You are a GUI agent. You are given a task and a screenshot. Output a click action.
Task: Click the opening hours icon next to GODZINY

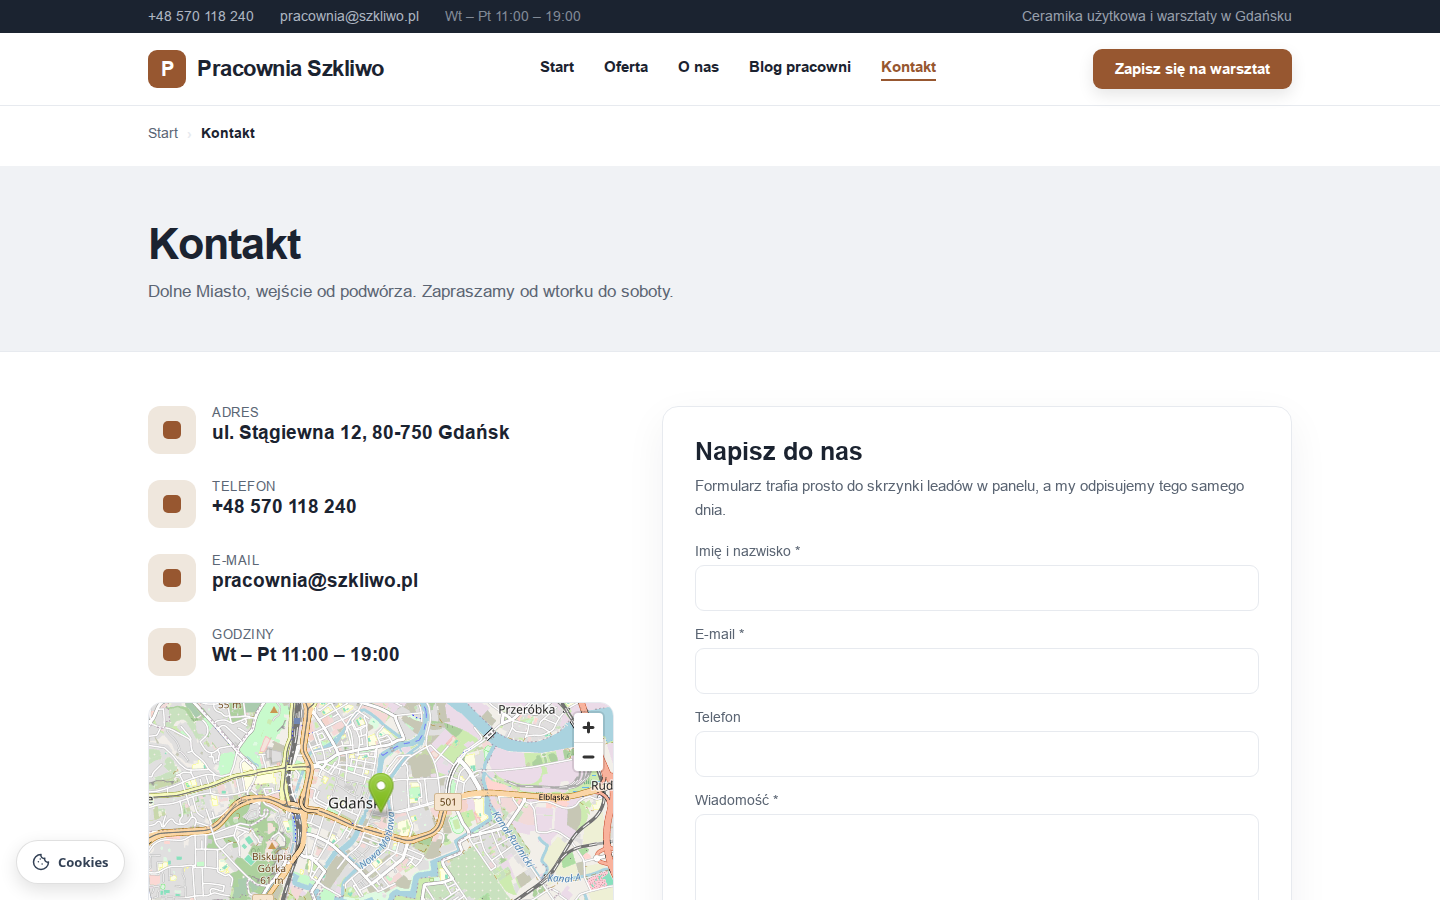click(x=172, y=652)
